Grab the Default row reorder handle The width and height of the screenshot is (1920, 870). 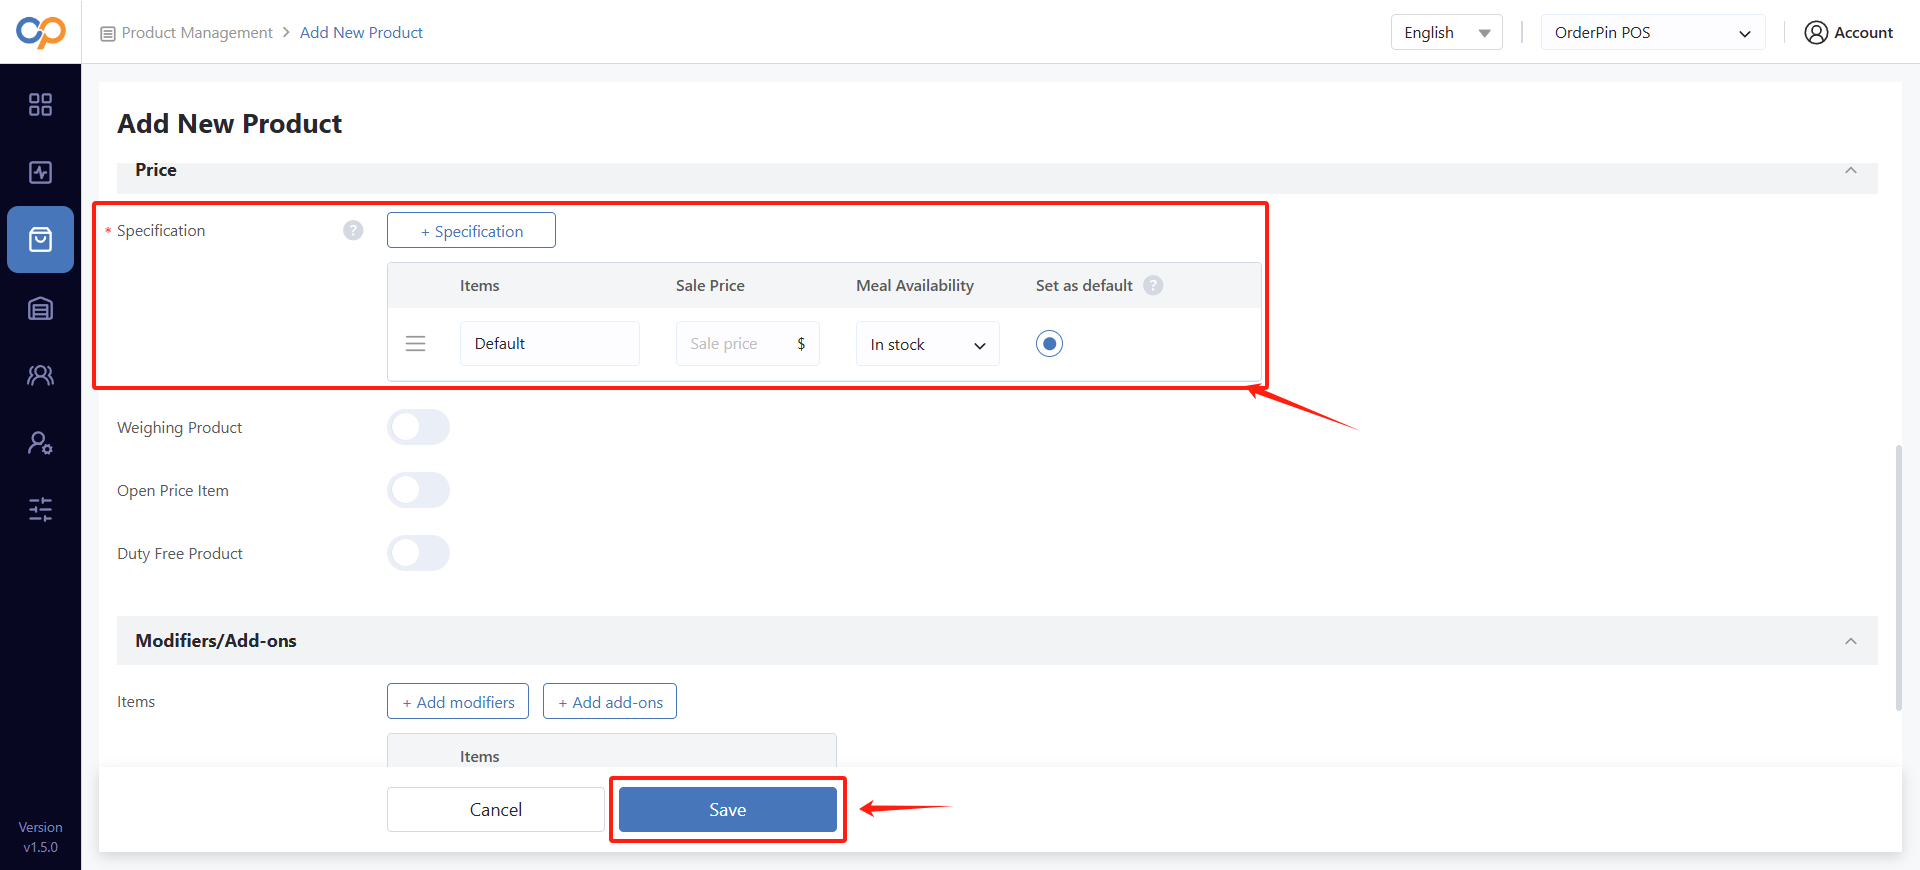416,344
